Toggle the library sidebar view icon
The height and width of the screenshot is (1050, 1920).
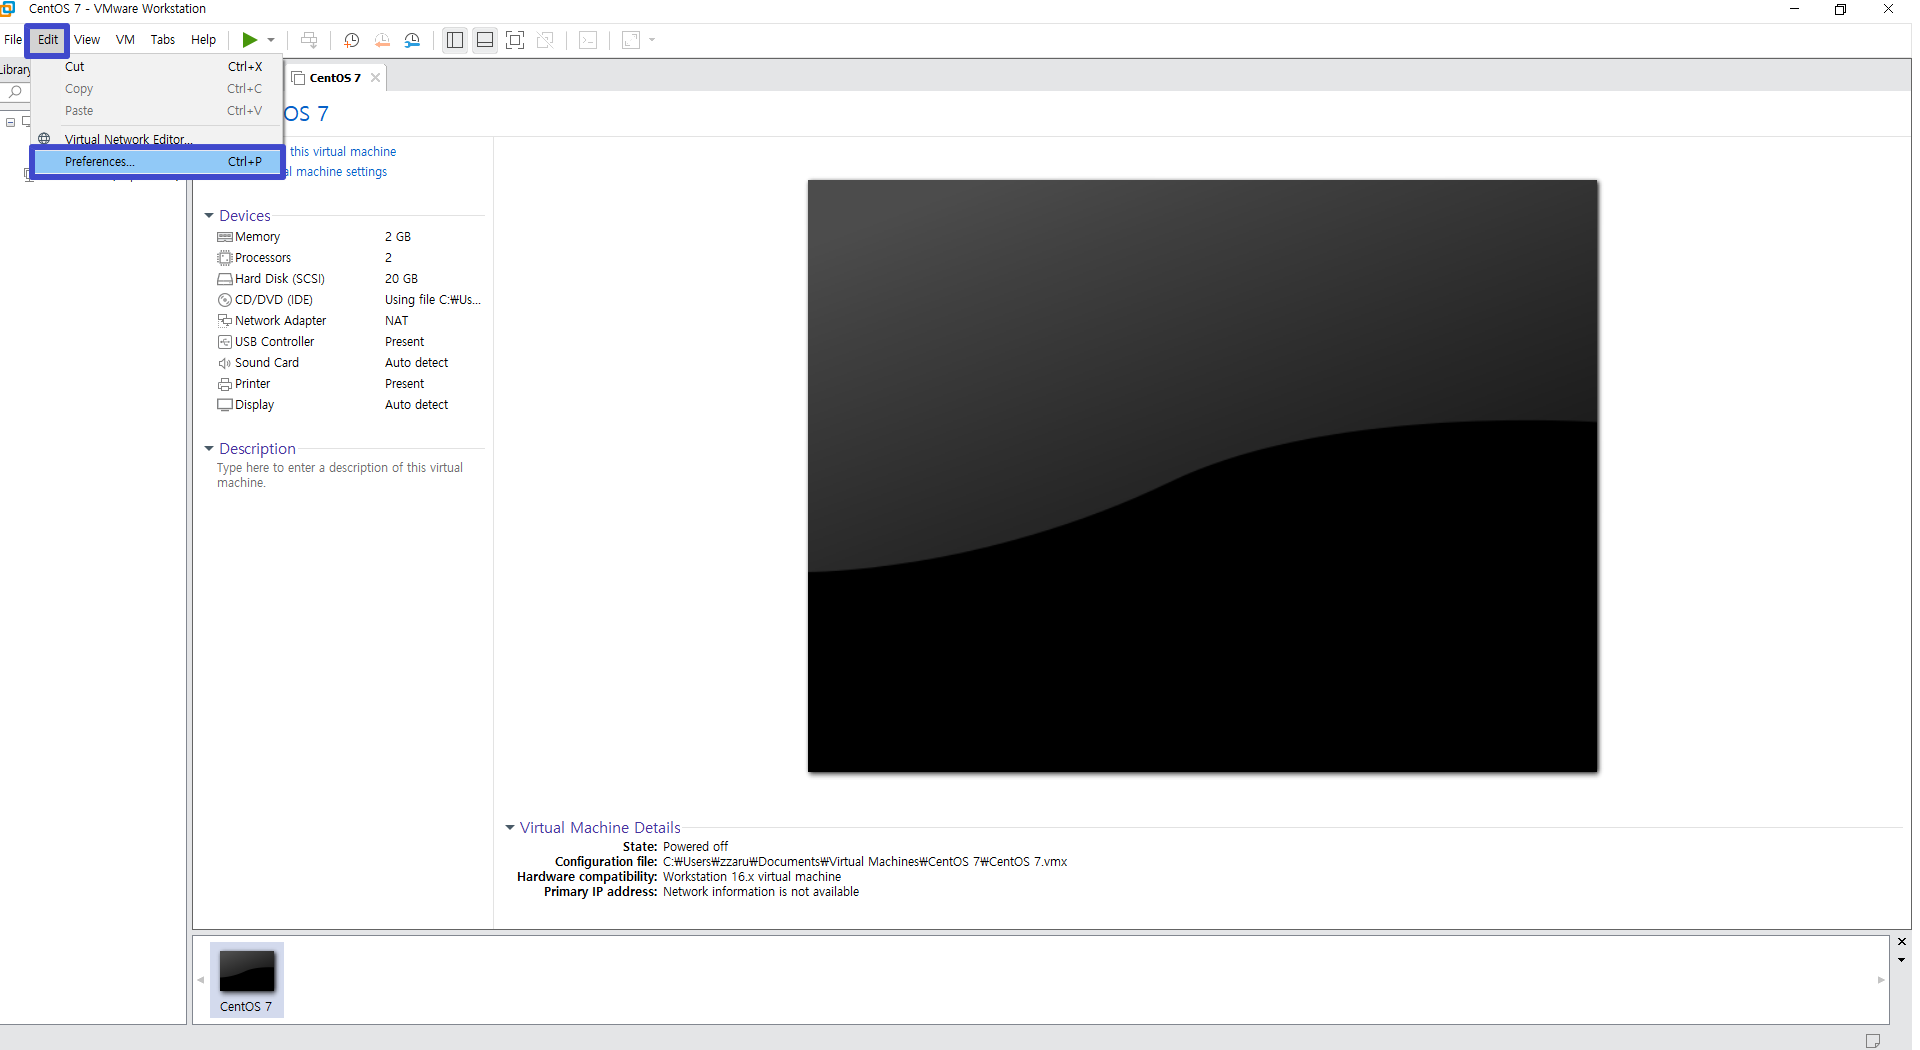point(455,40)
